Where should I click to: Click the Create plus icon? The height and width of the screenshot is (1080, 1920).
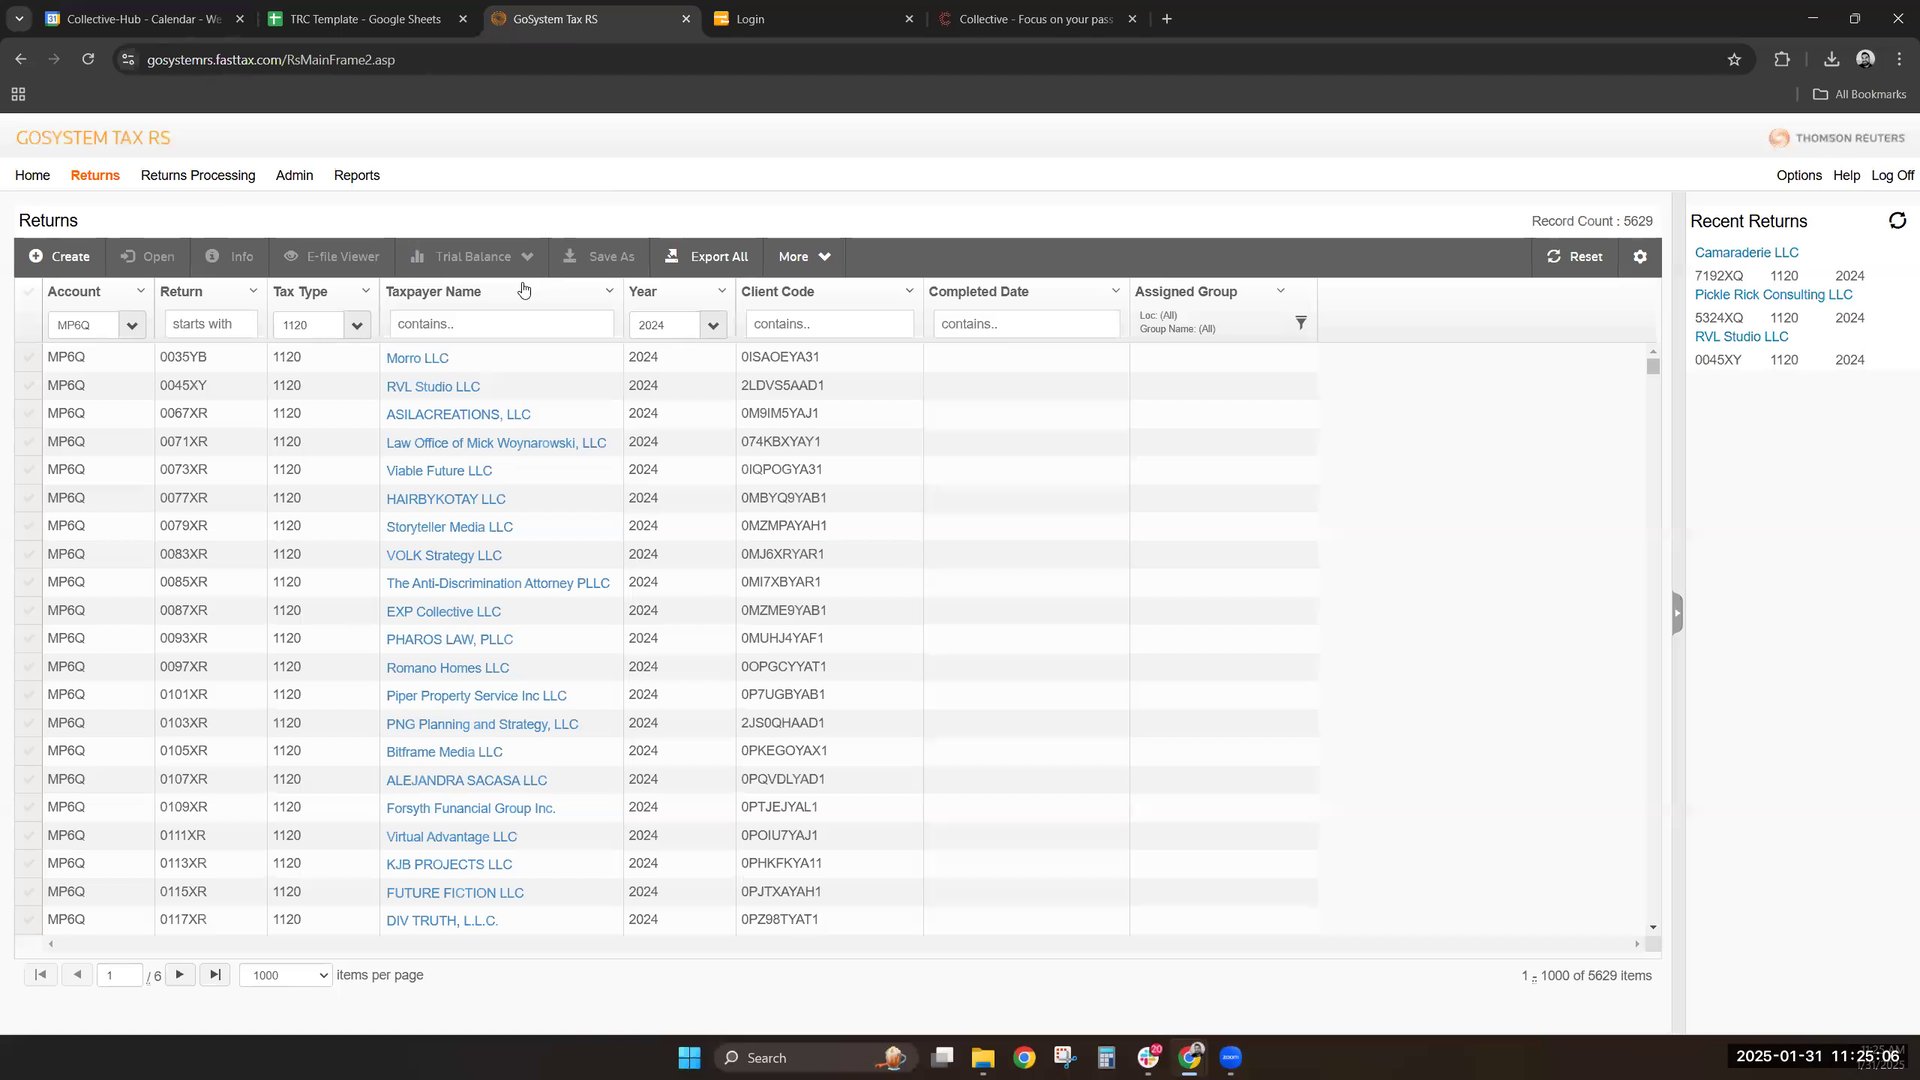[36, 256]
